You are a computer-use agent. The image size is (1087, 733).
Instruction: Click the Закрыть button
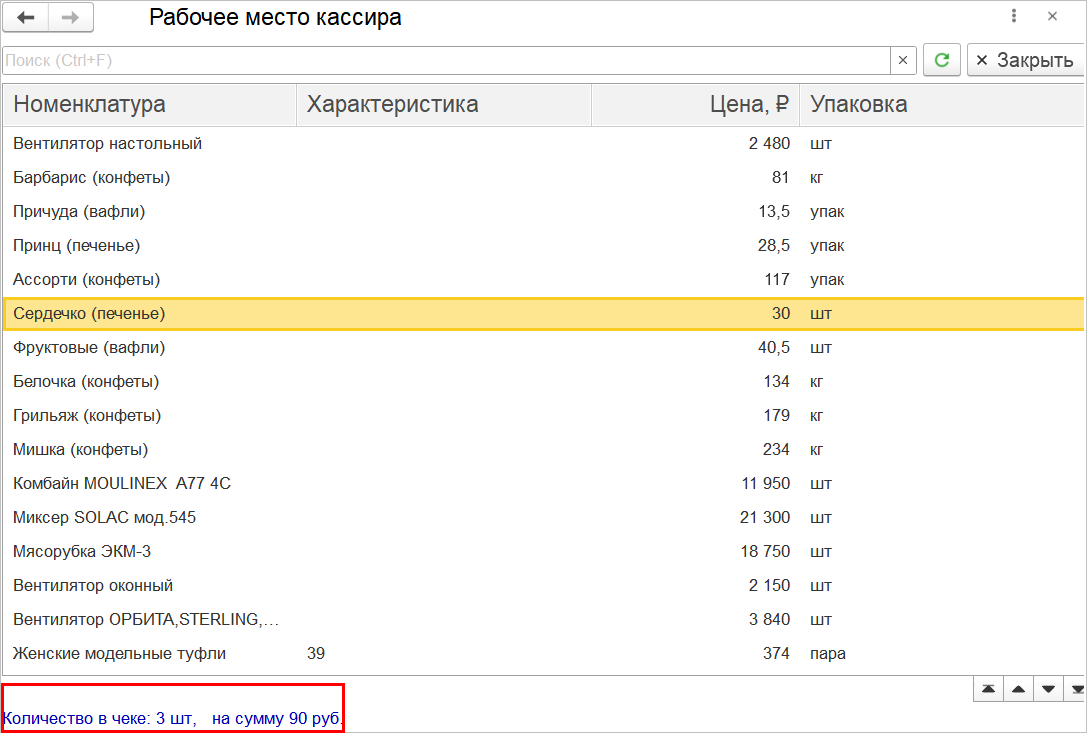tap(1025, 60)
